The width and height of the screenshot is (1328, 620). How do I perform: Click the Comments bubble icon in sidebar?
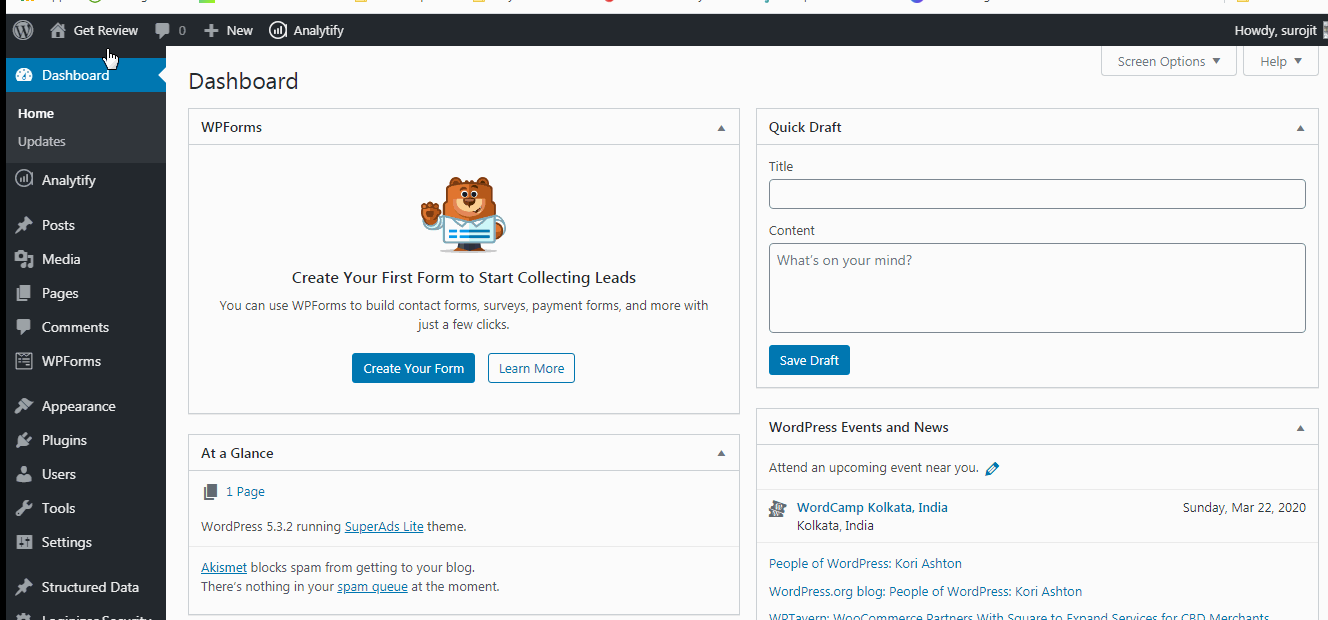(x=24, y=327)
